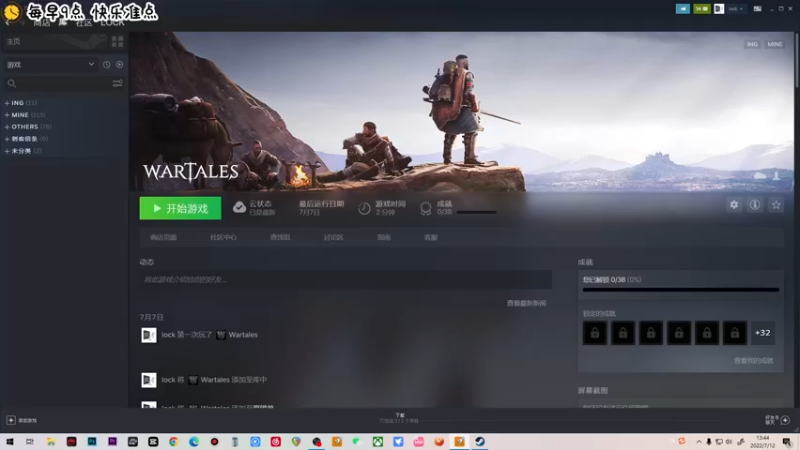This screenshot has height=450, width=800.
Task: Click the Steam taskbar icon
Action: click(x=480, y=441)
